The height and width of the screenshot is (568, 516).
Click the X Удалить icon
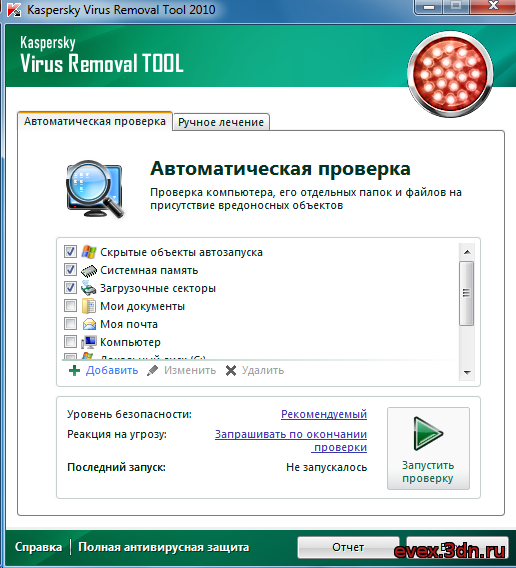[x=231, y=371]
